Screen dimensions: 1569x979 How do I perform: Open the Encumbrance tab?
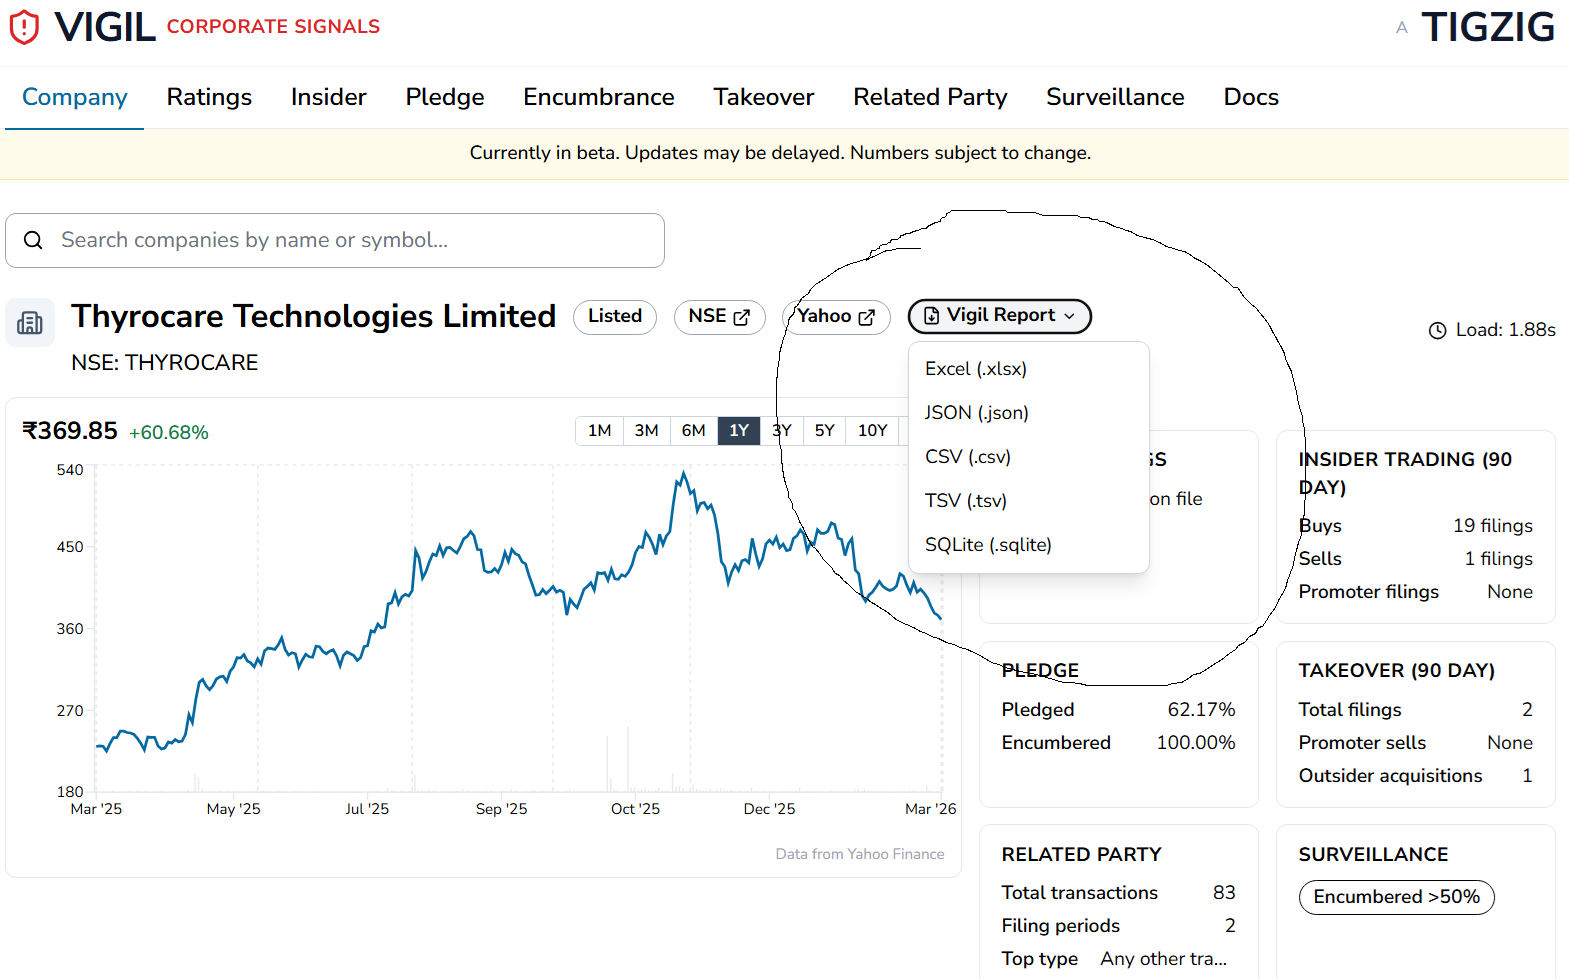[x=599, y=97]
